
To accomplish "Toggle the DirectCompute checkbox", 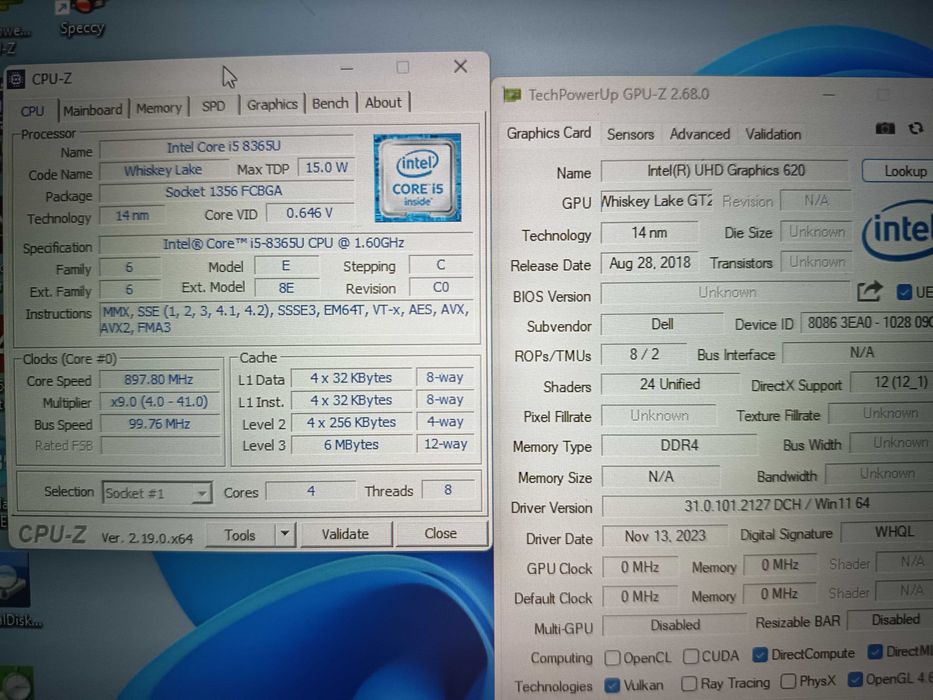I will [x=760, y=654].
